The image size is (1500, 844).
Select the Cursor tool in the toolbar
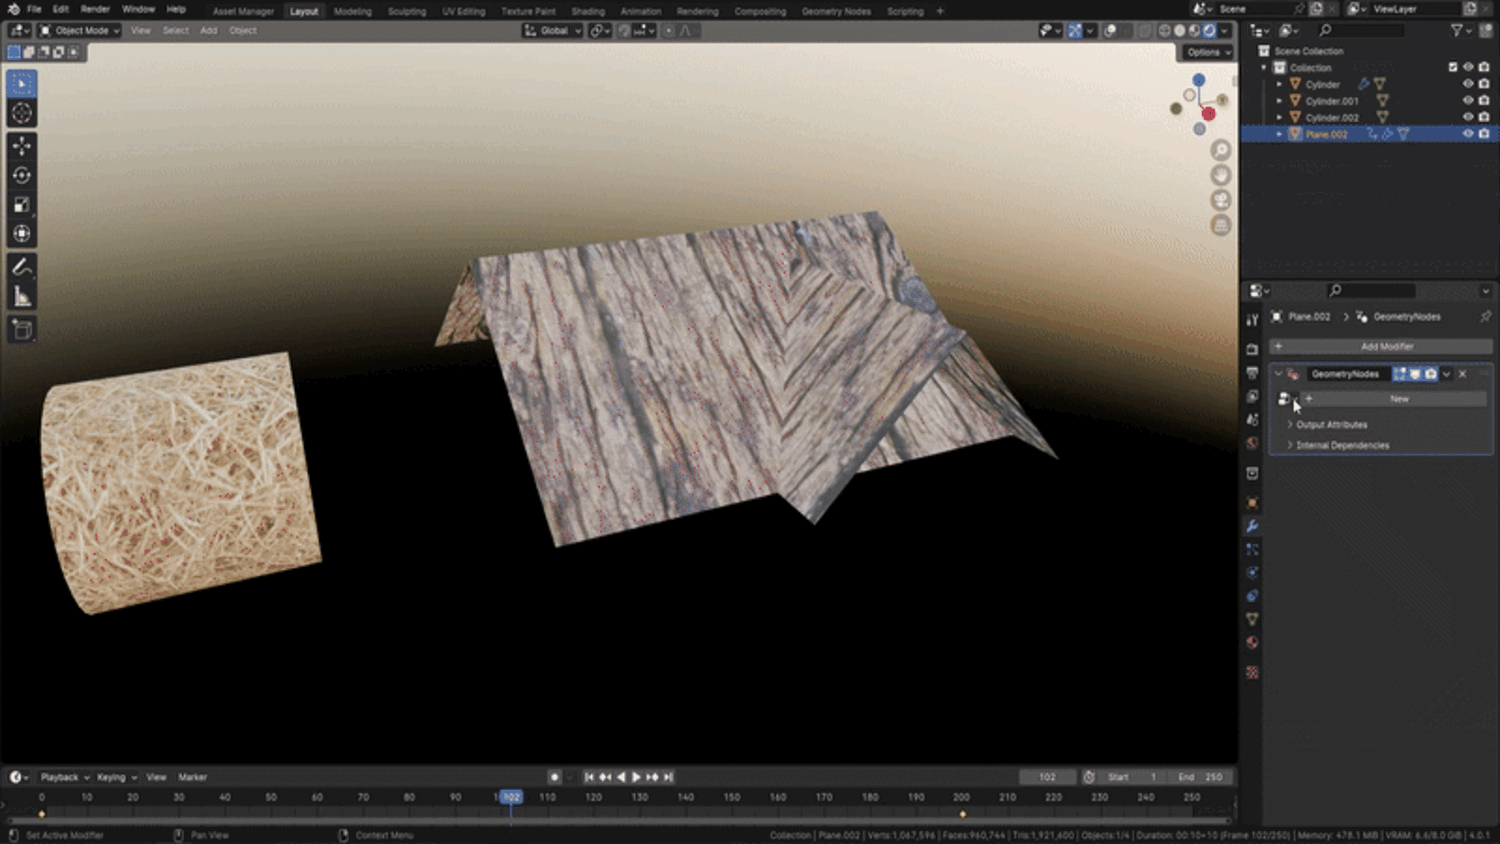(22, 113)
